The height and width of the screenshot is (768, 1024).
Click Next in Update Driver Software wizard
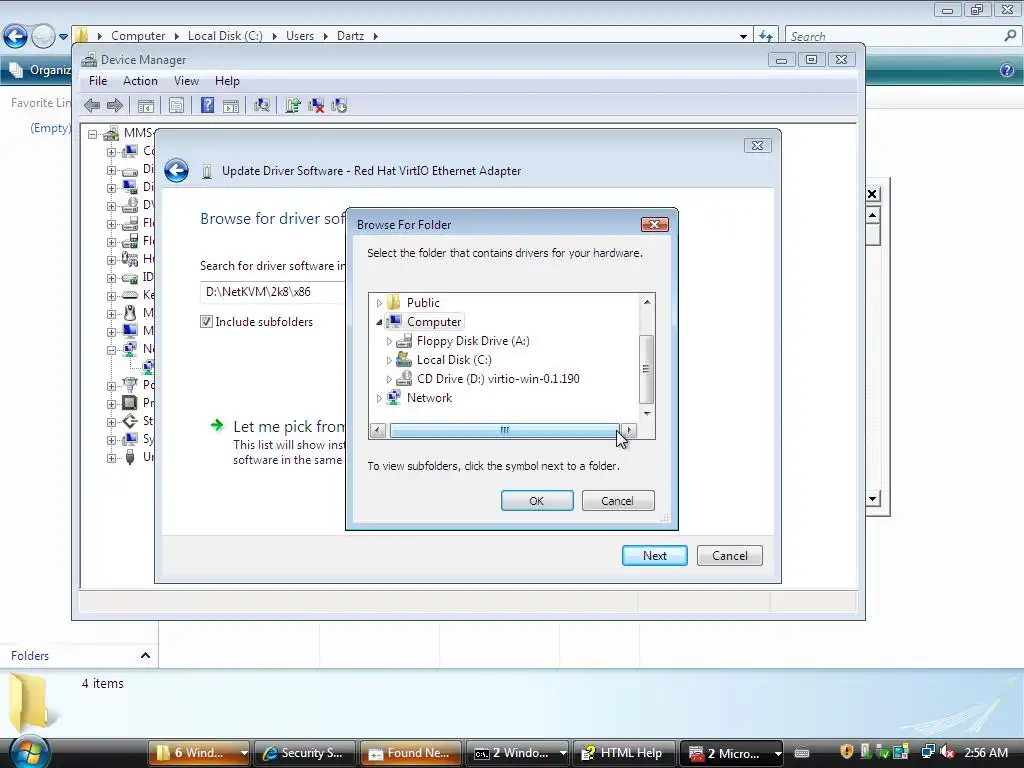pos(654,556)
